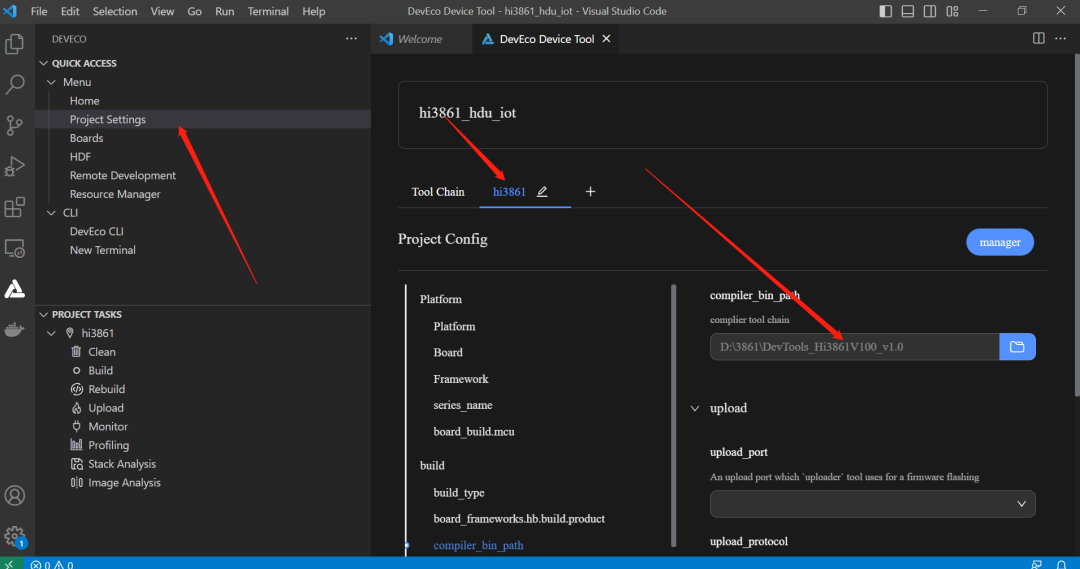Toggle the primary side bar layout button
Viewport: 1080px width, 569px height.
tap(886, 11)
